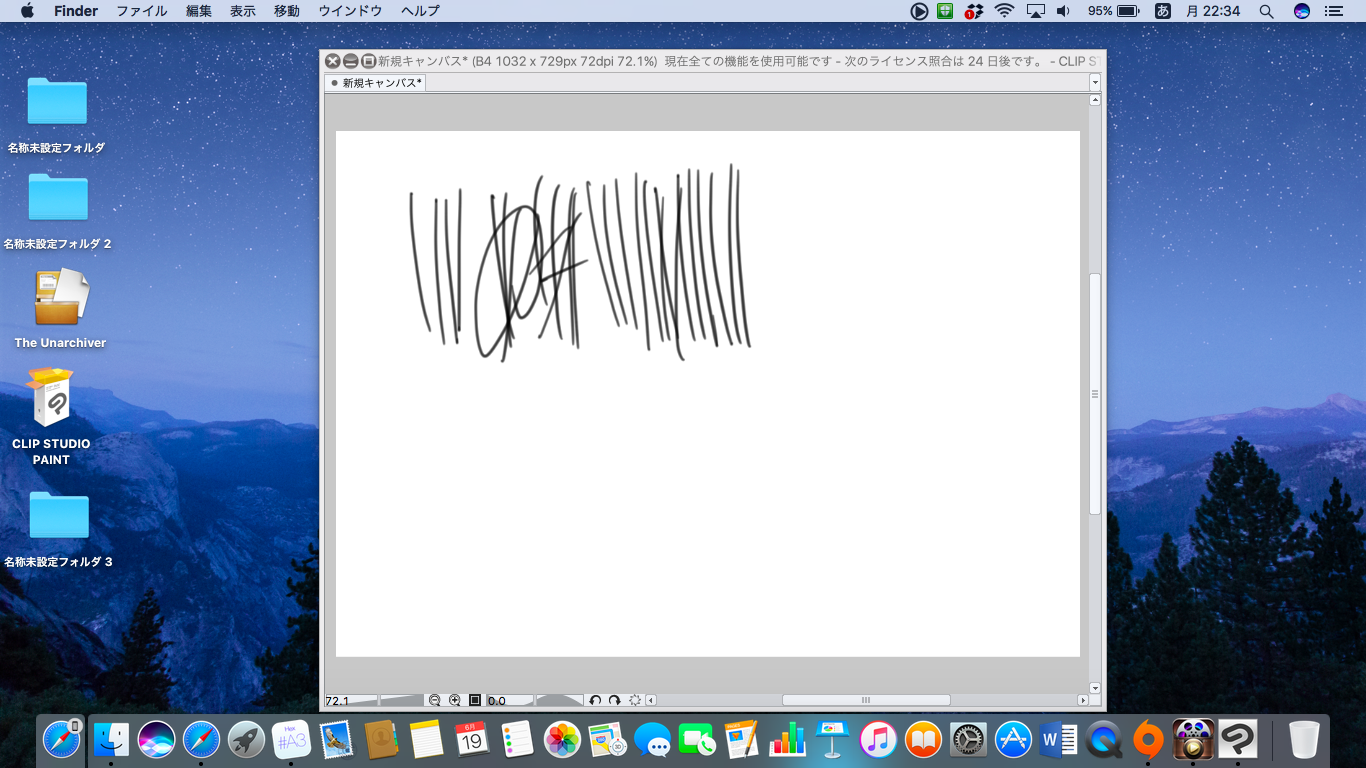
Task: Reset canvas rotation icon
Action: pos(634,700)
